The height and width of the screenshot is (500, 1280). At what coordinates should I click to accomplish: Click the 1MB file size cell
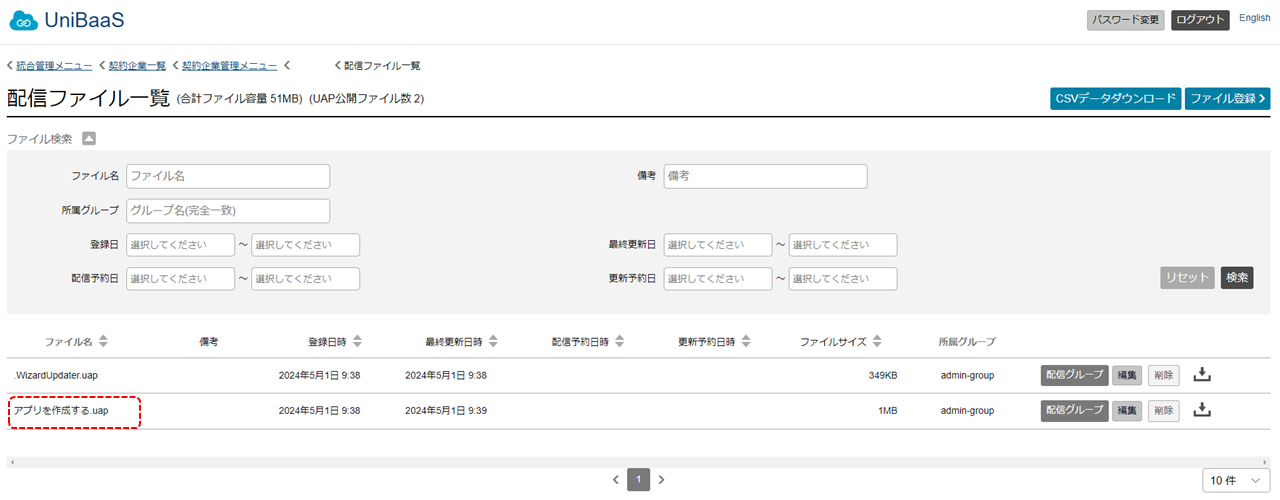pos(887,411)
